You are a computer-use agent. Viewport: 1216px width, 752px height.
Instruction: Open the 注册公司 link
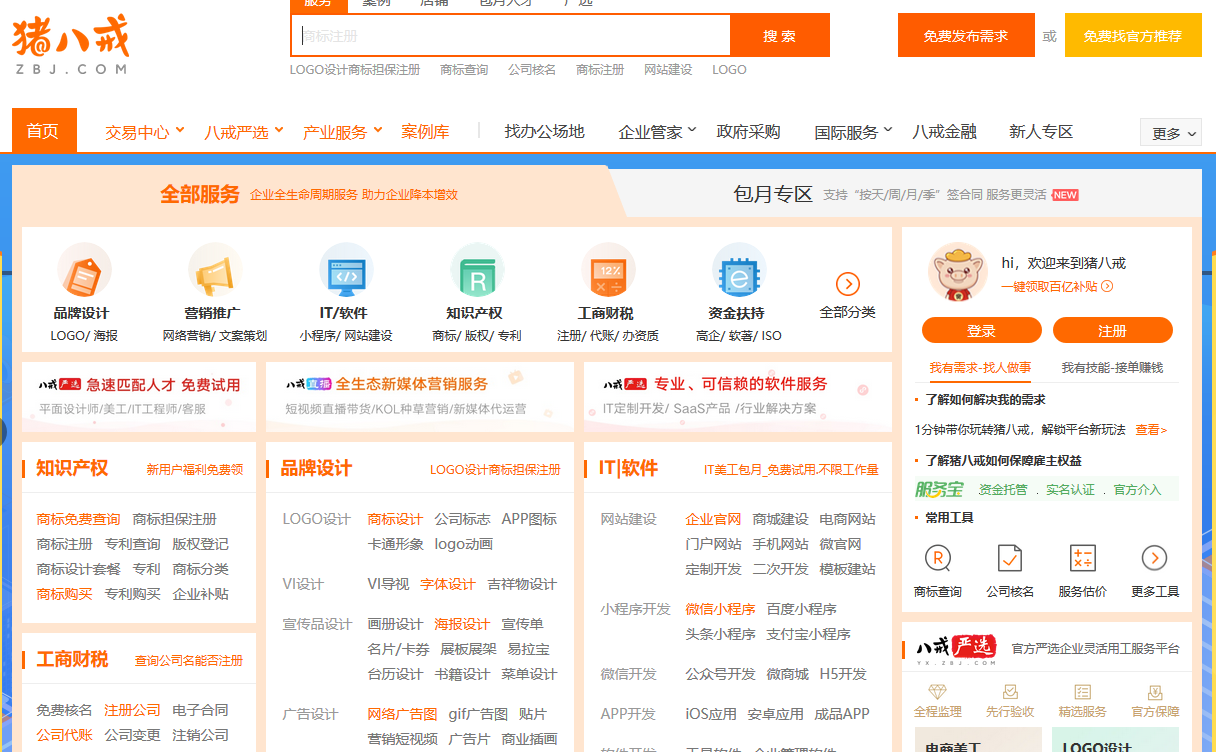(x=133, y=710)
